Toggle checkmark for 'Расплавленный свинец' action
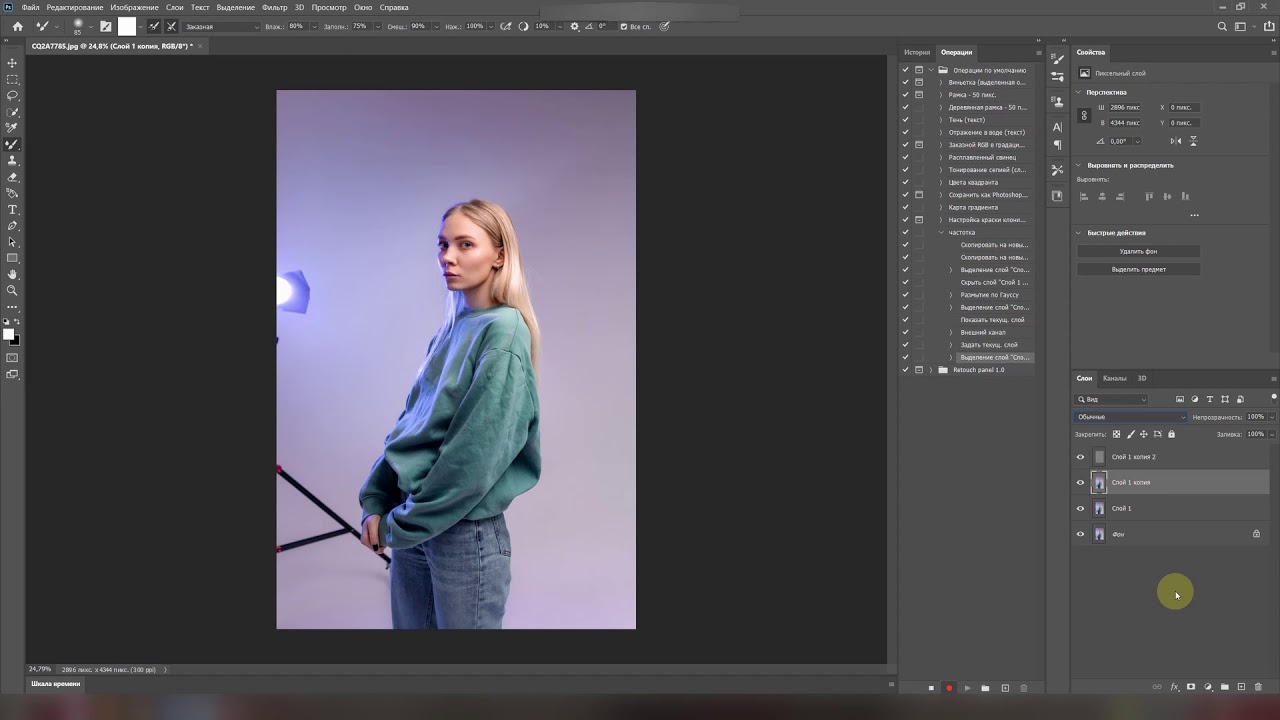 click(x=905, y=157)
